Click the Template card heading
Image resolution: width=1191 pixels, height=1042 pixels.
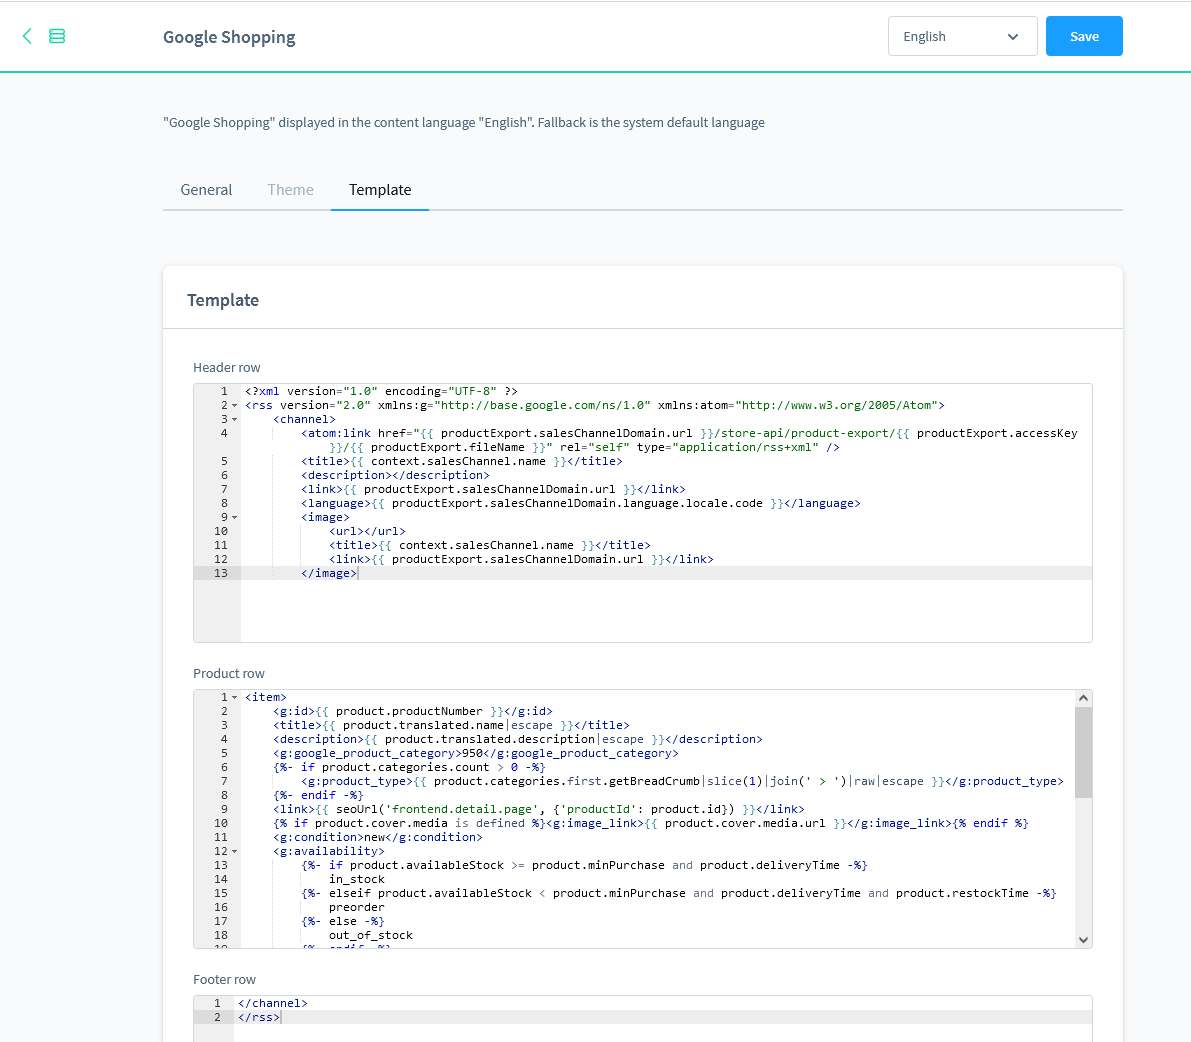223,300
